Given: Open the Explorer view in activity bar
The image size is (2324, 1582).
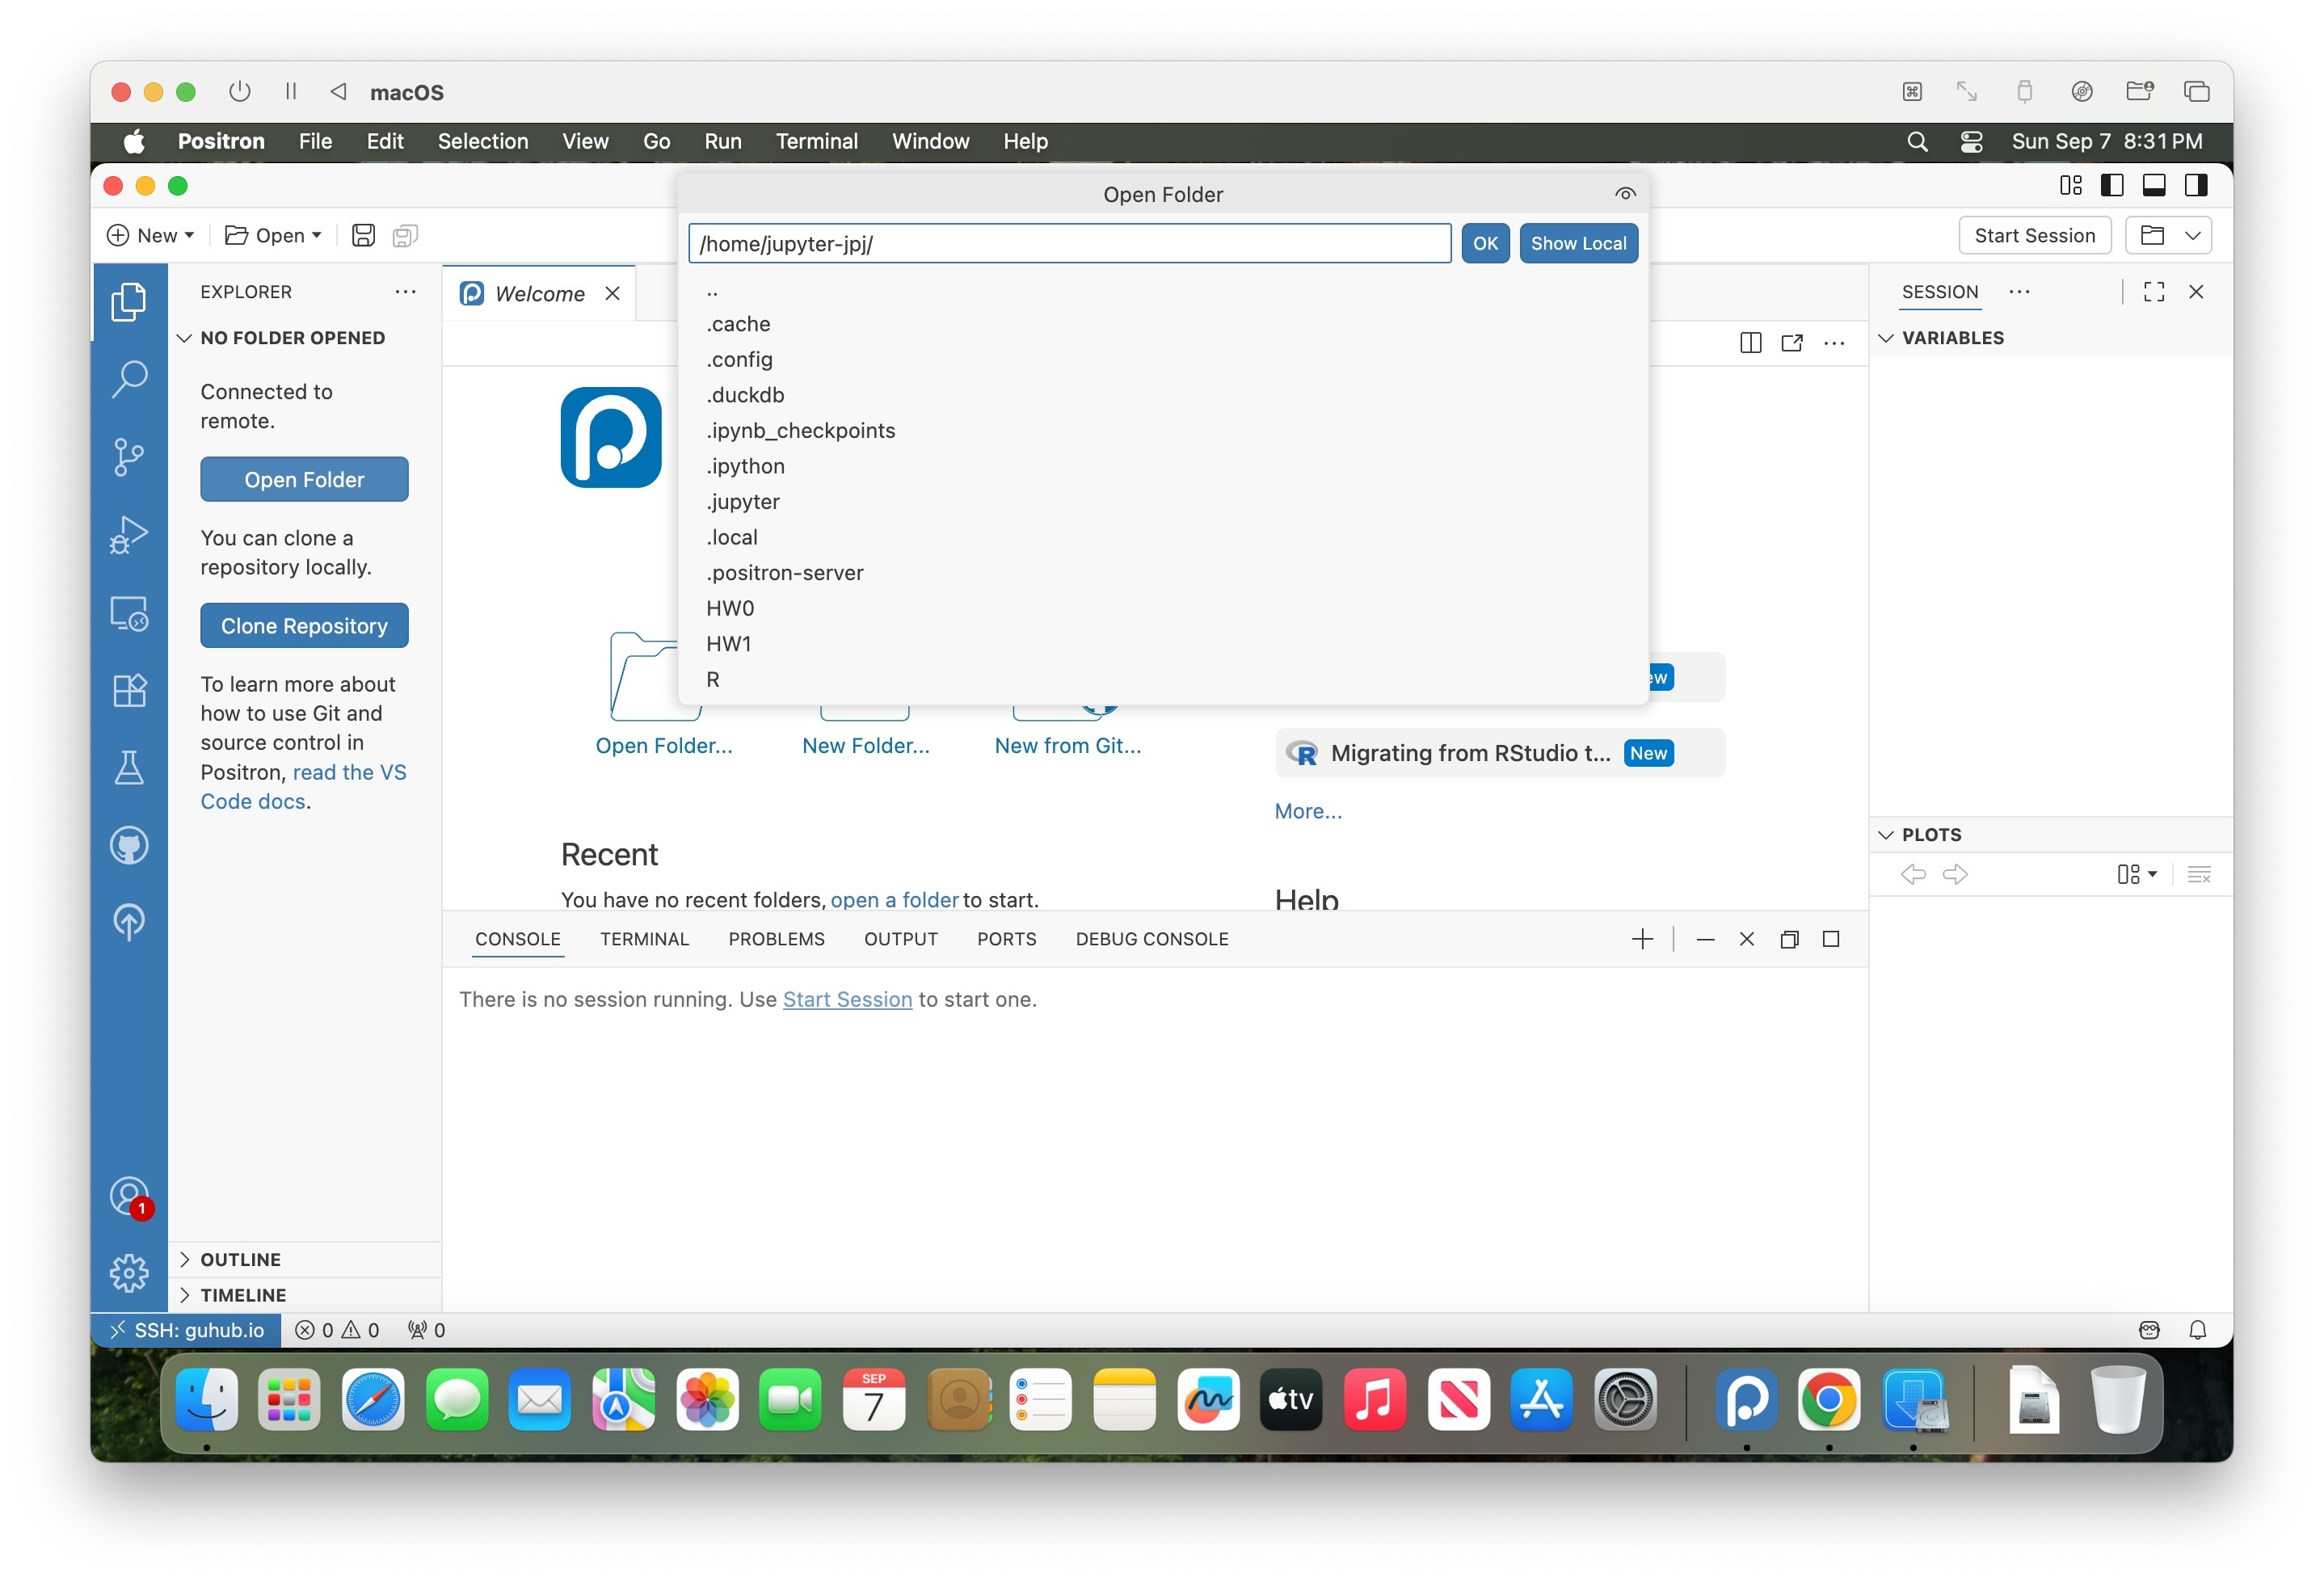Looking at the screenshot, I should (x=129, y=302).
